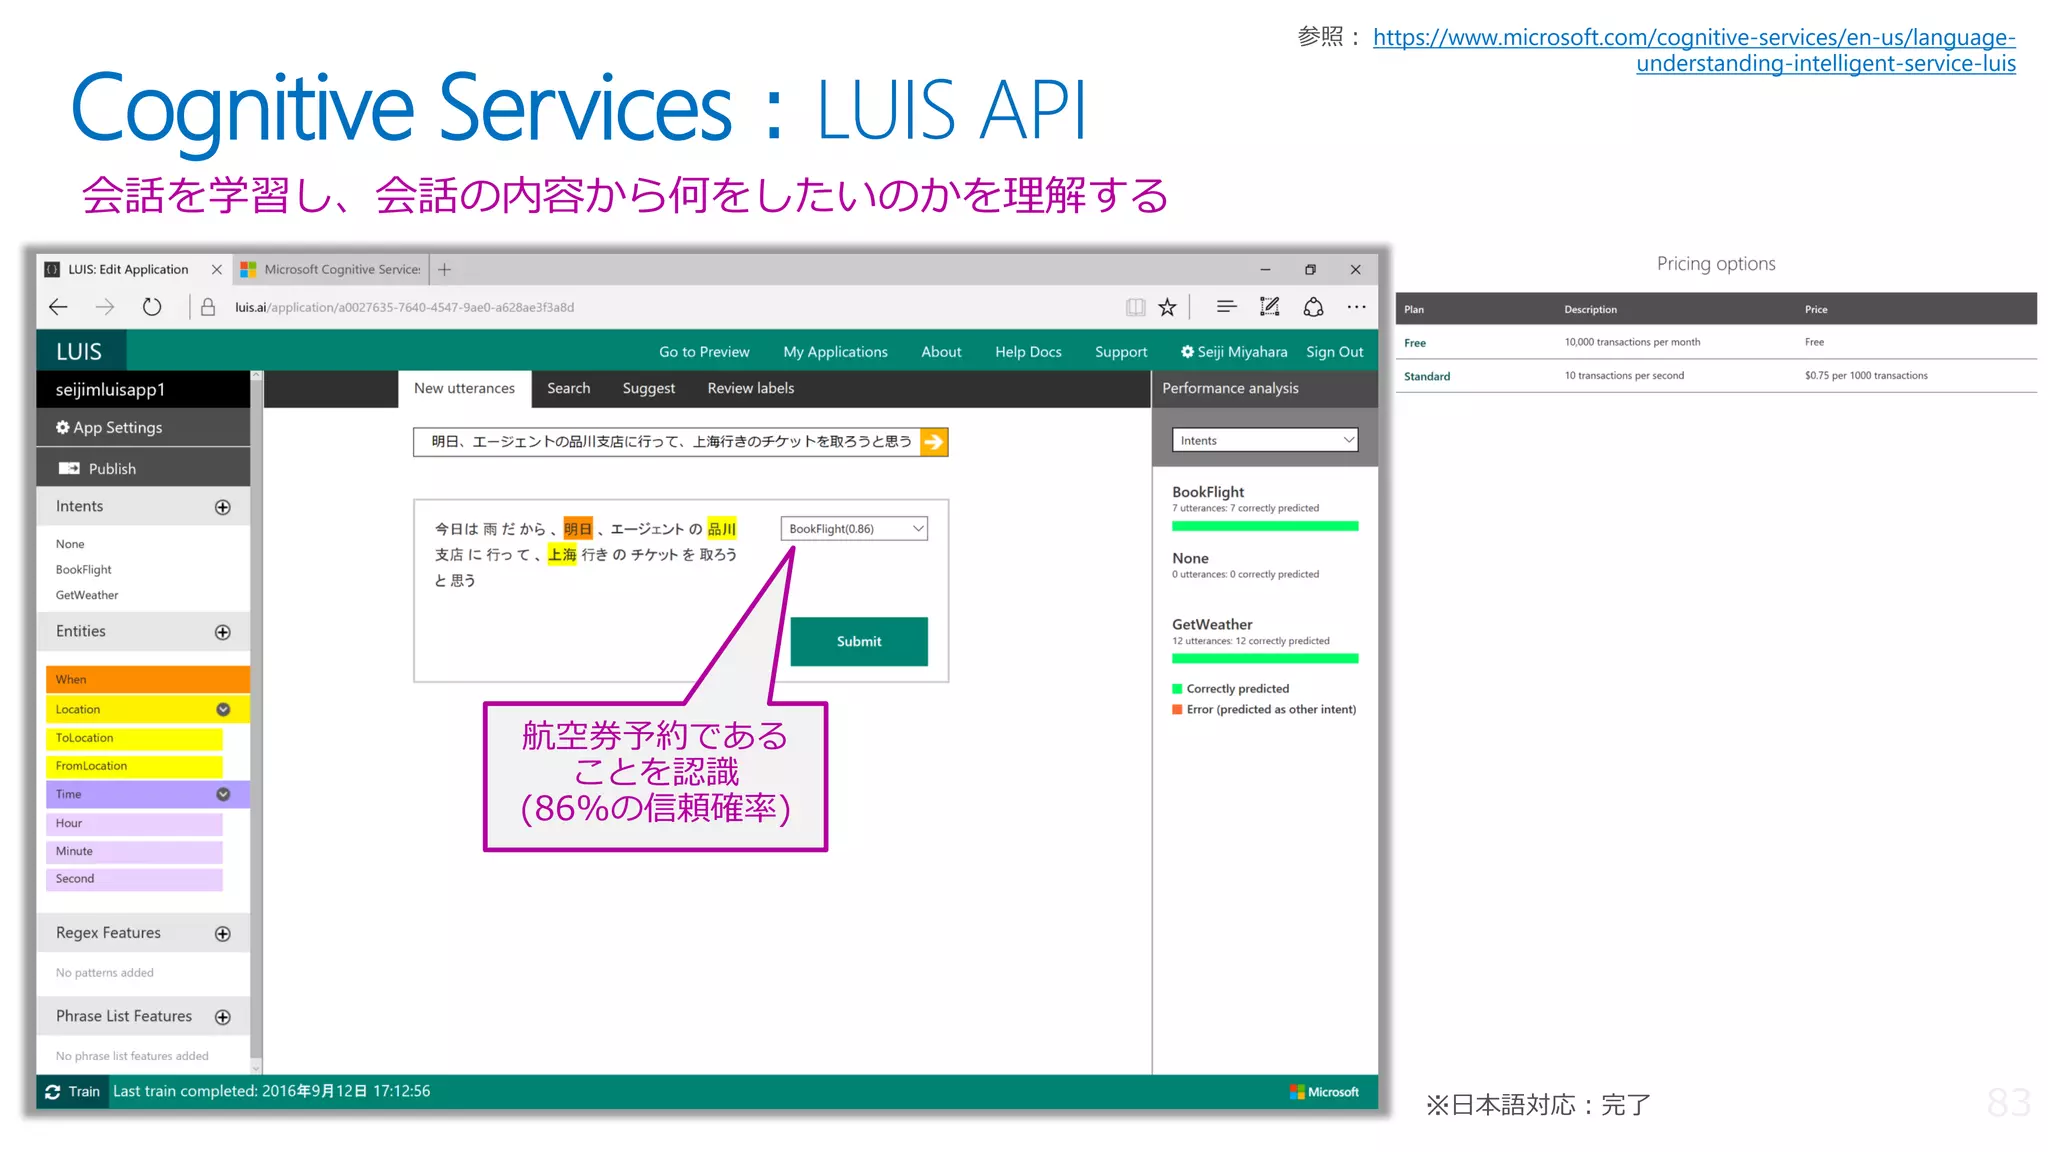Open browser more options ellipsis

(x=1356, y=307)
